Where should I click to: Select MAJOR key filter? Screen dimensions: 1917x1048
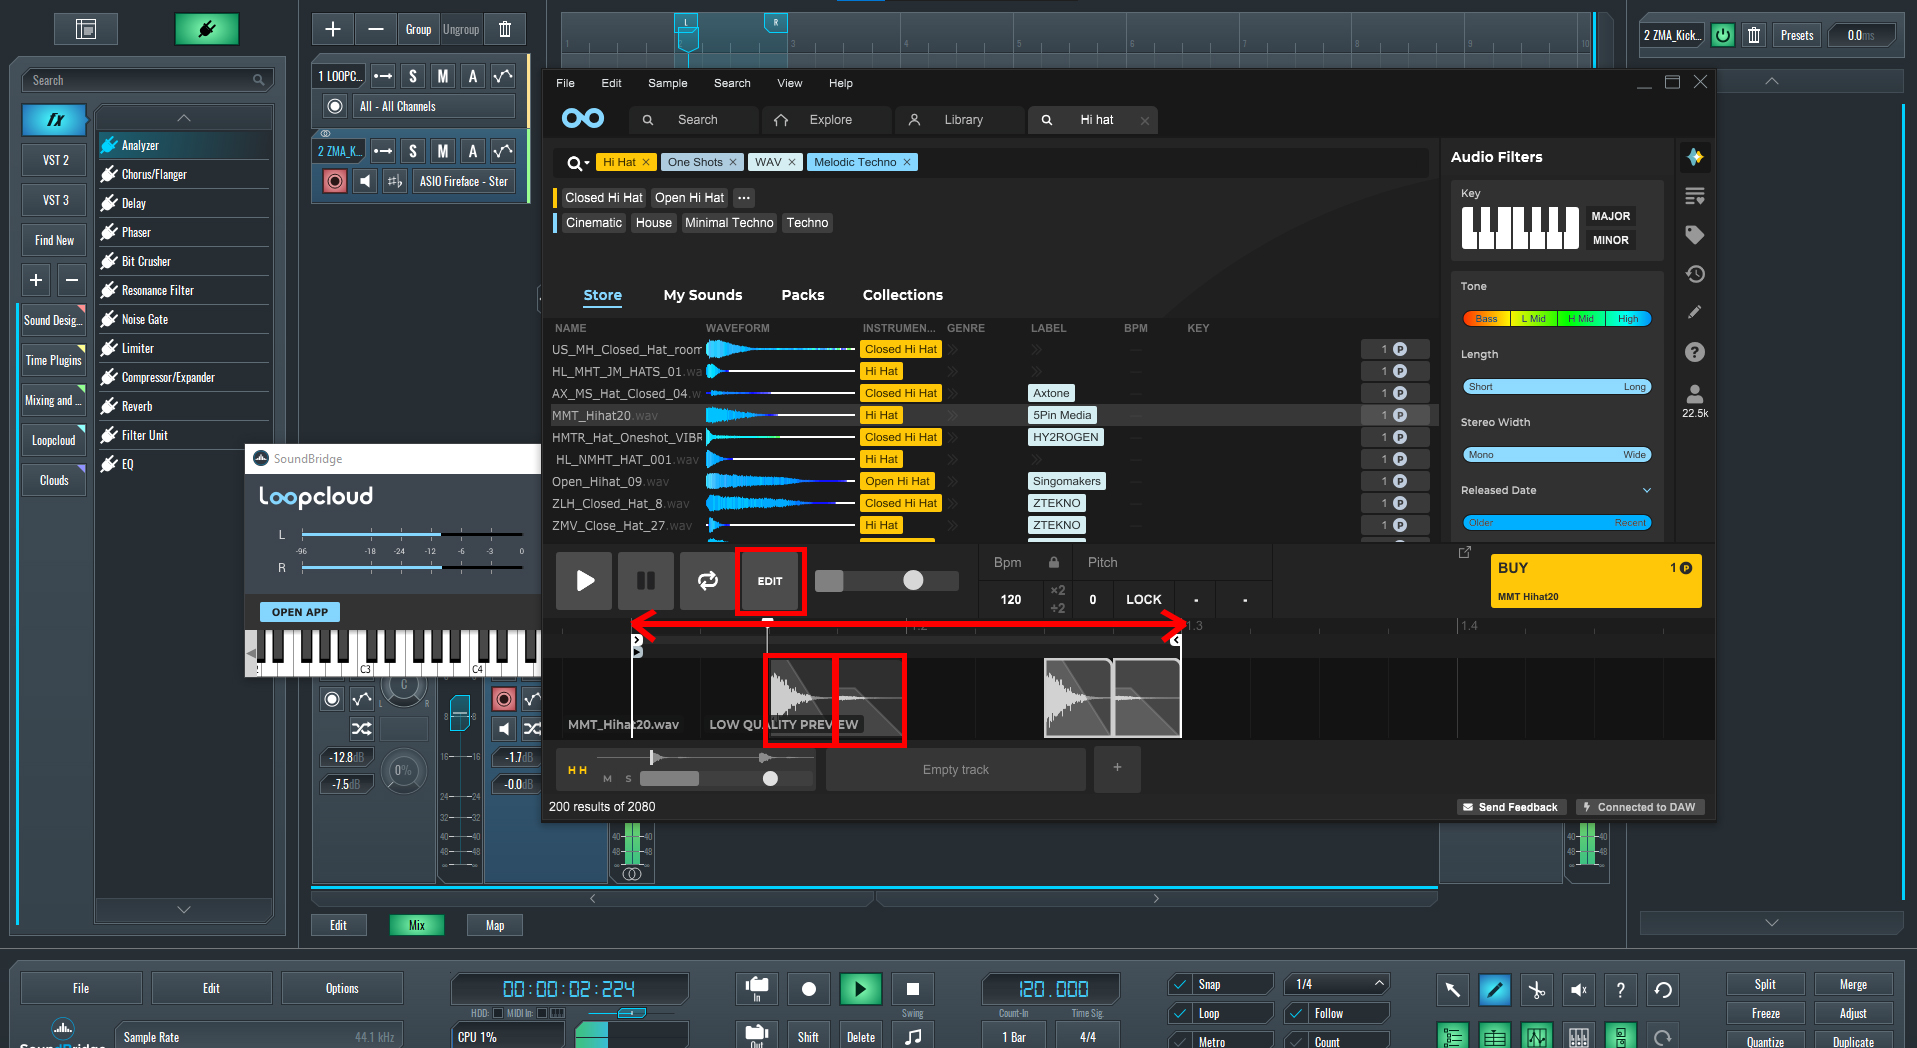1610,216
